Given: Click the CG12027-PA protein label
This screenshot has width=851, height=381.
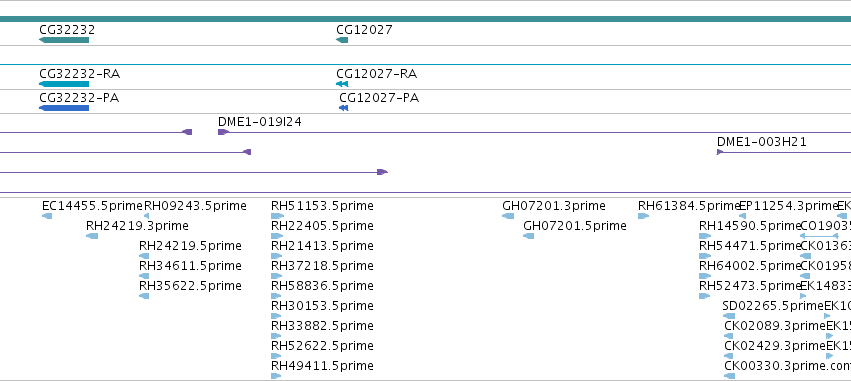Looking at the screenshot, I should pos(379,98).
